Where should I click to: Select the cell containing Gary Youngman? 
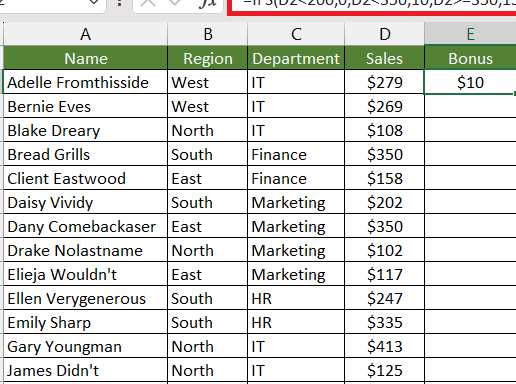point(85,346)
